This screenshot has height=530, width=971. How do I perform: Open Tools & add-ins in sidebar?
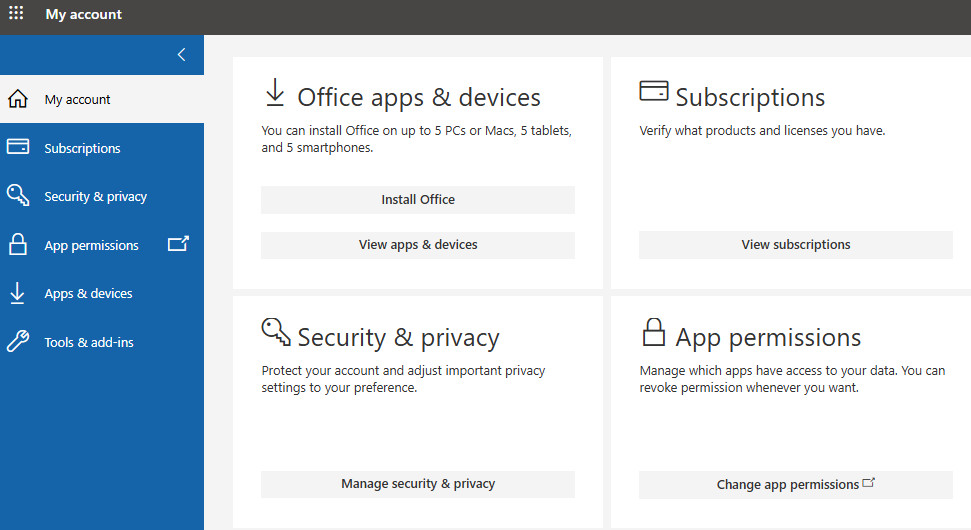(102, 342)
